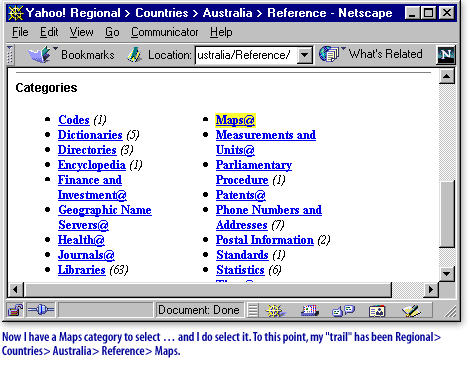This screenshot has width=470, height=390.
Task: Click the horizontal scrollbar thumb
Action: tap(207, 289)
